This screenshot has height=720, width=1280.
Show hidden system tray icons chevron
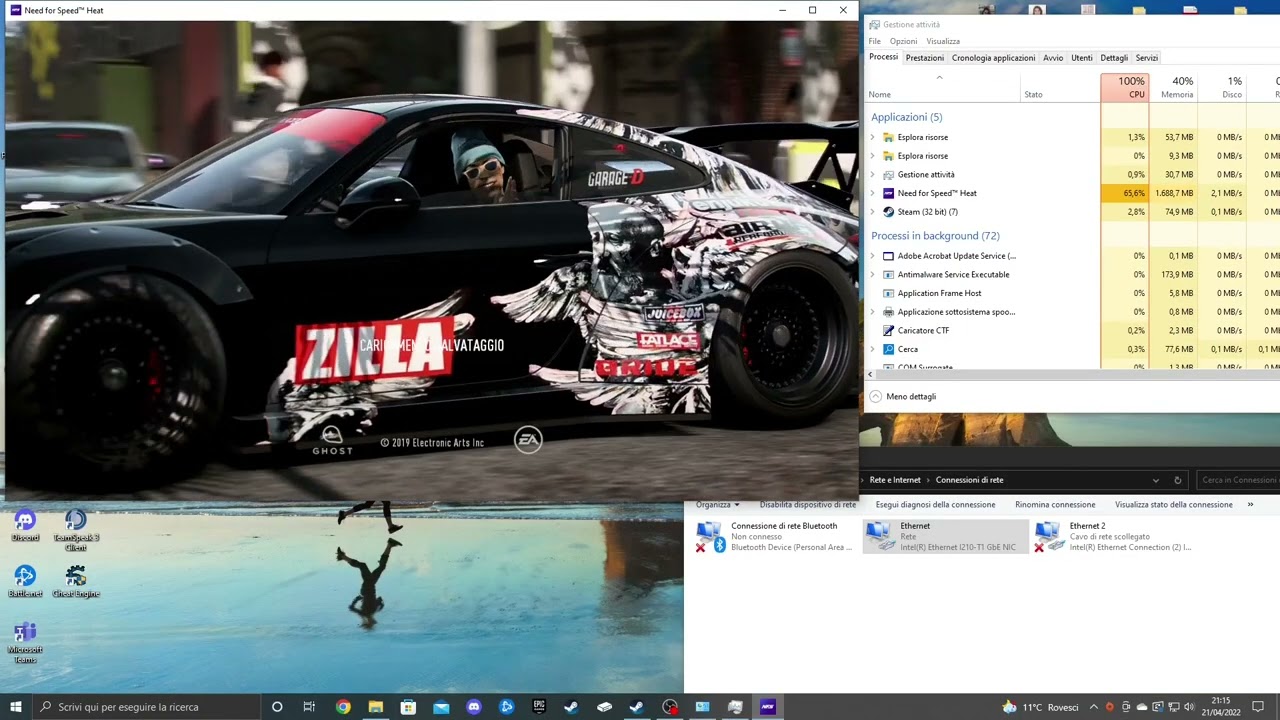coord(1094,707)
